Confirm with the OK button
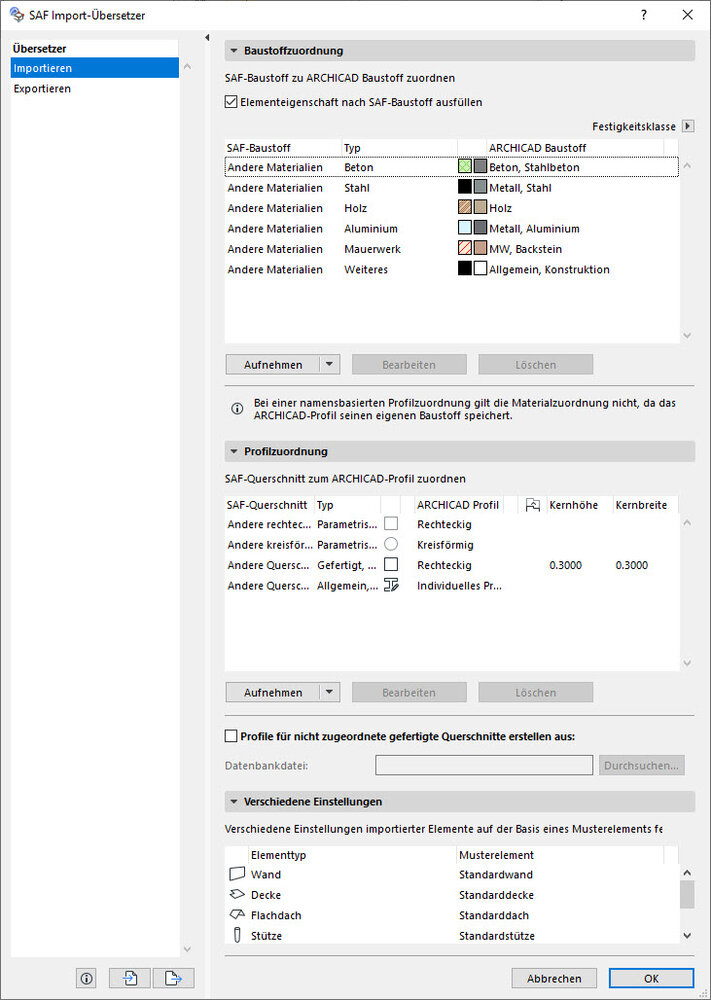This screenshot has width=711, height=1000. [x=651, y=978]
